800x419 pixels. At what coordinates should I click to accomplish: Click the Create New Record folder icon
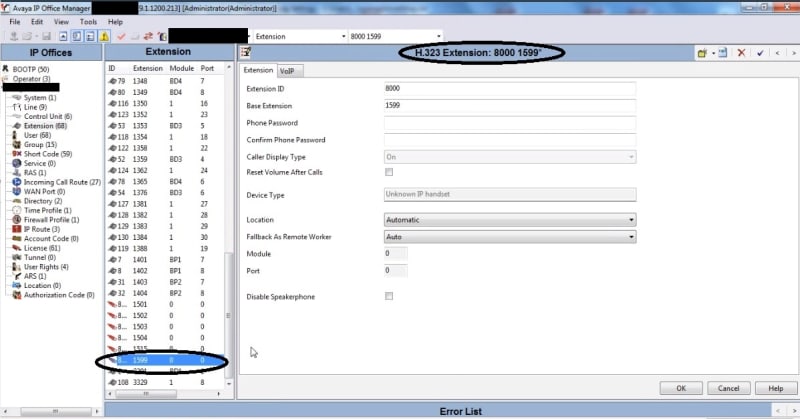[703, 53]
